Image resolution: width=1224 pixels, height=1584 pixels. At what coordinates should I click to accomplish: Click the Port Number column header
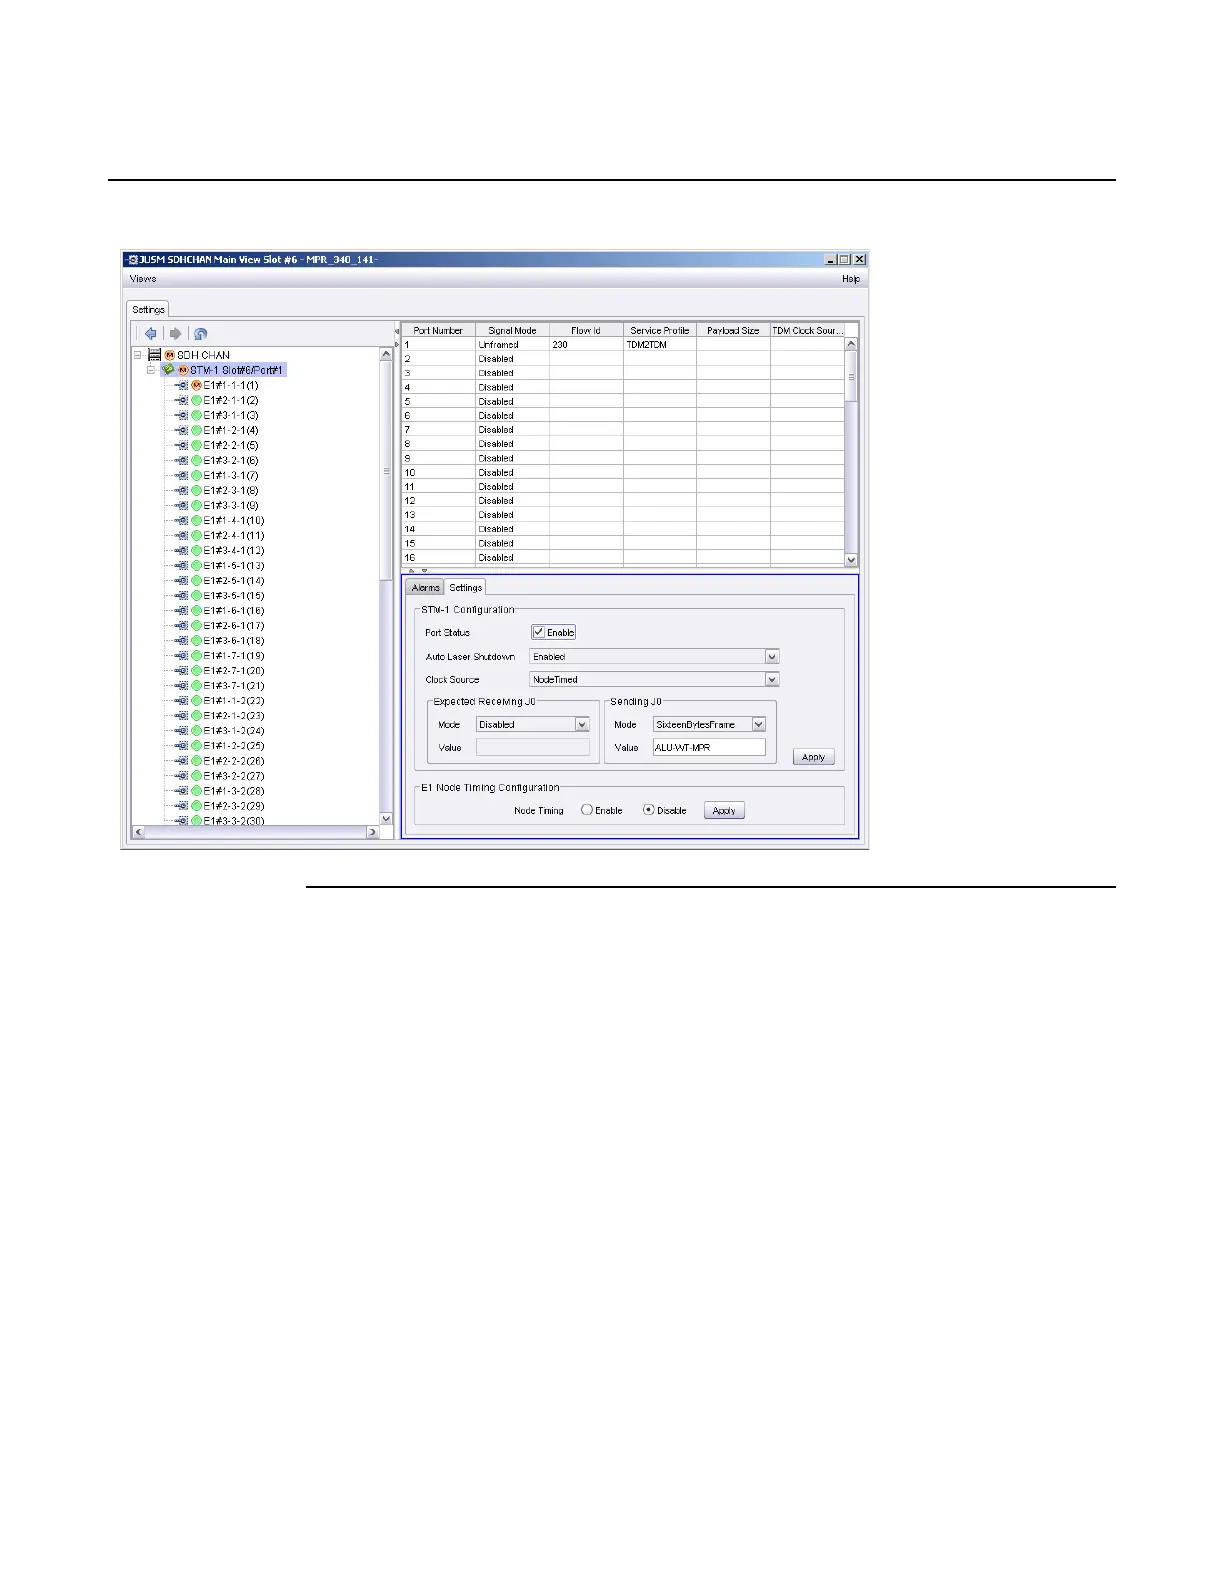coord(438,330)
